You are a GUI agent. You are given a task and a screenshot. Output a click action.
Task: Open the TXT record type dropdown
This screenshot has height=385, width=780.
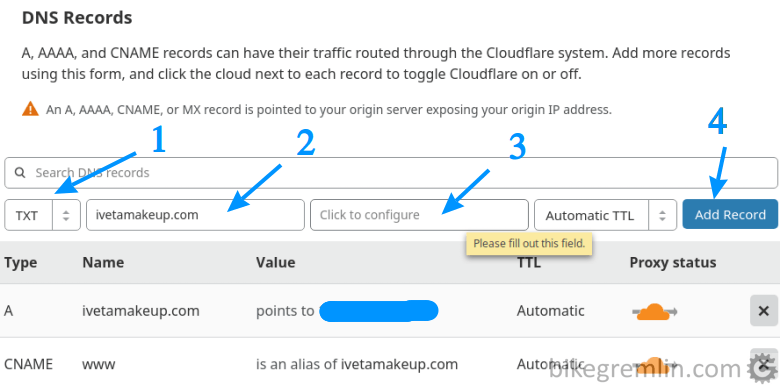[x=42, y=215]
